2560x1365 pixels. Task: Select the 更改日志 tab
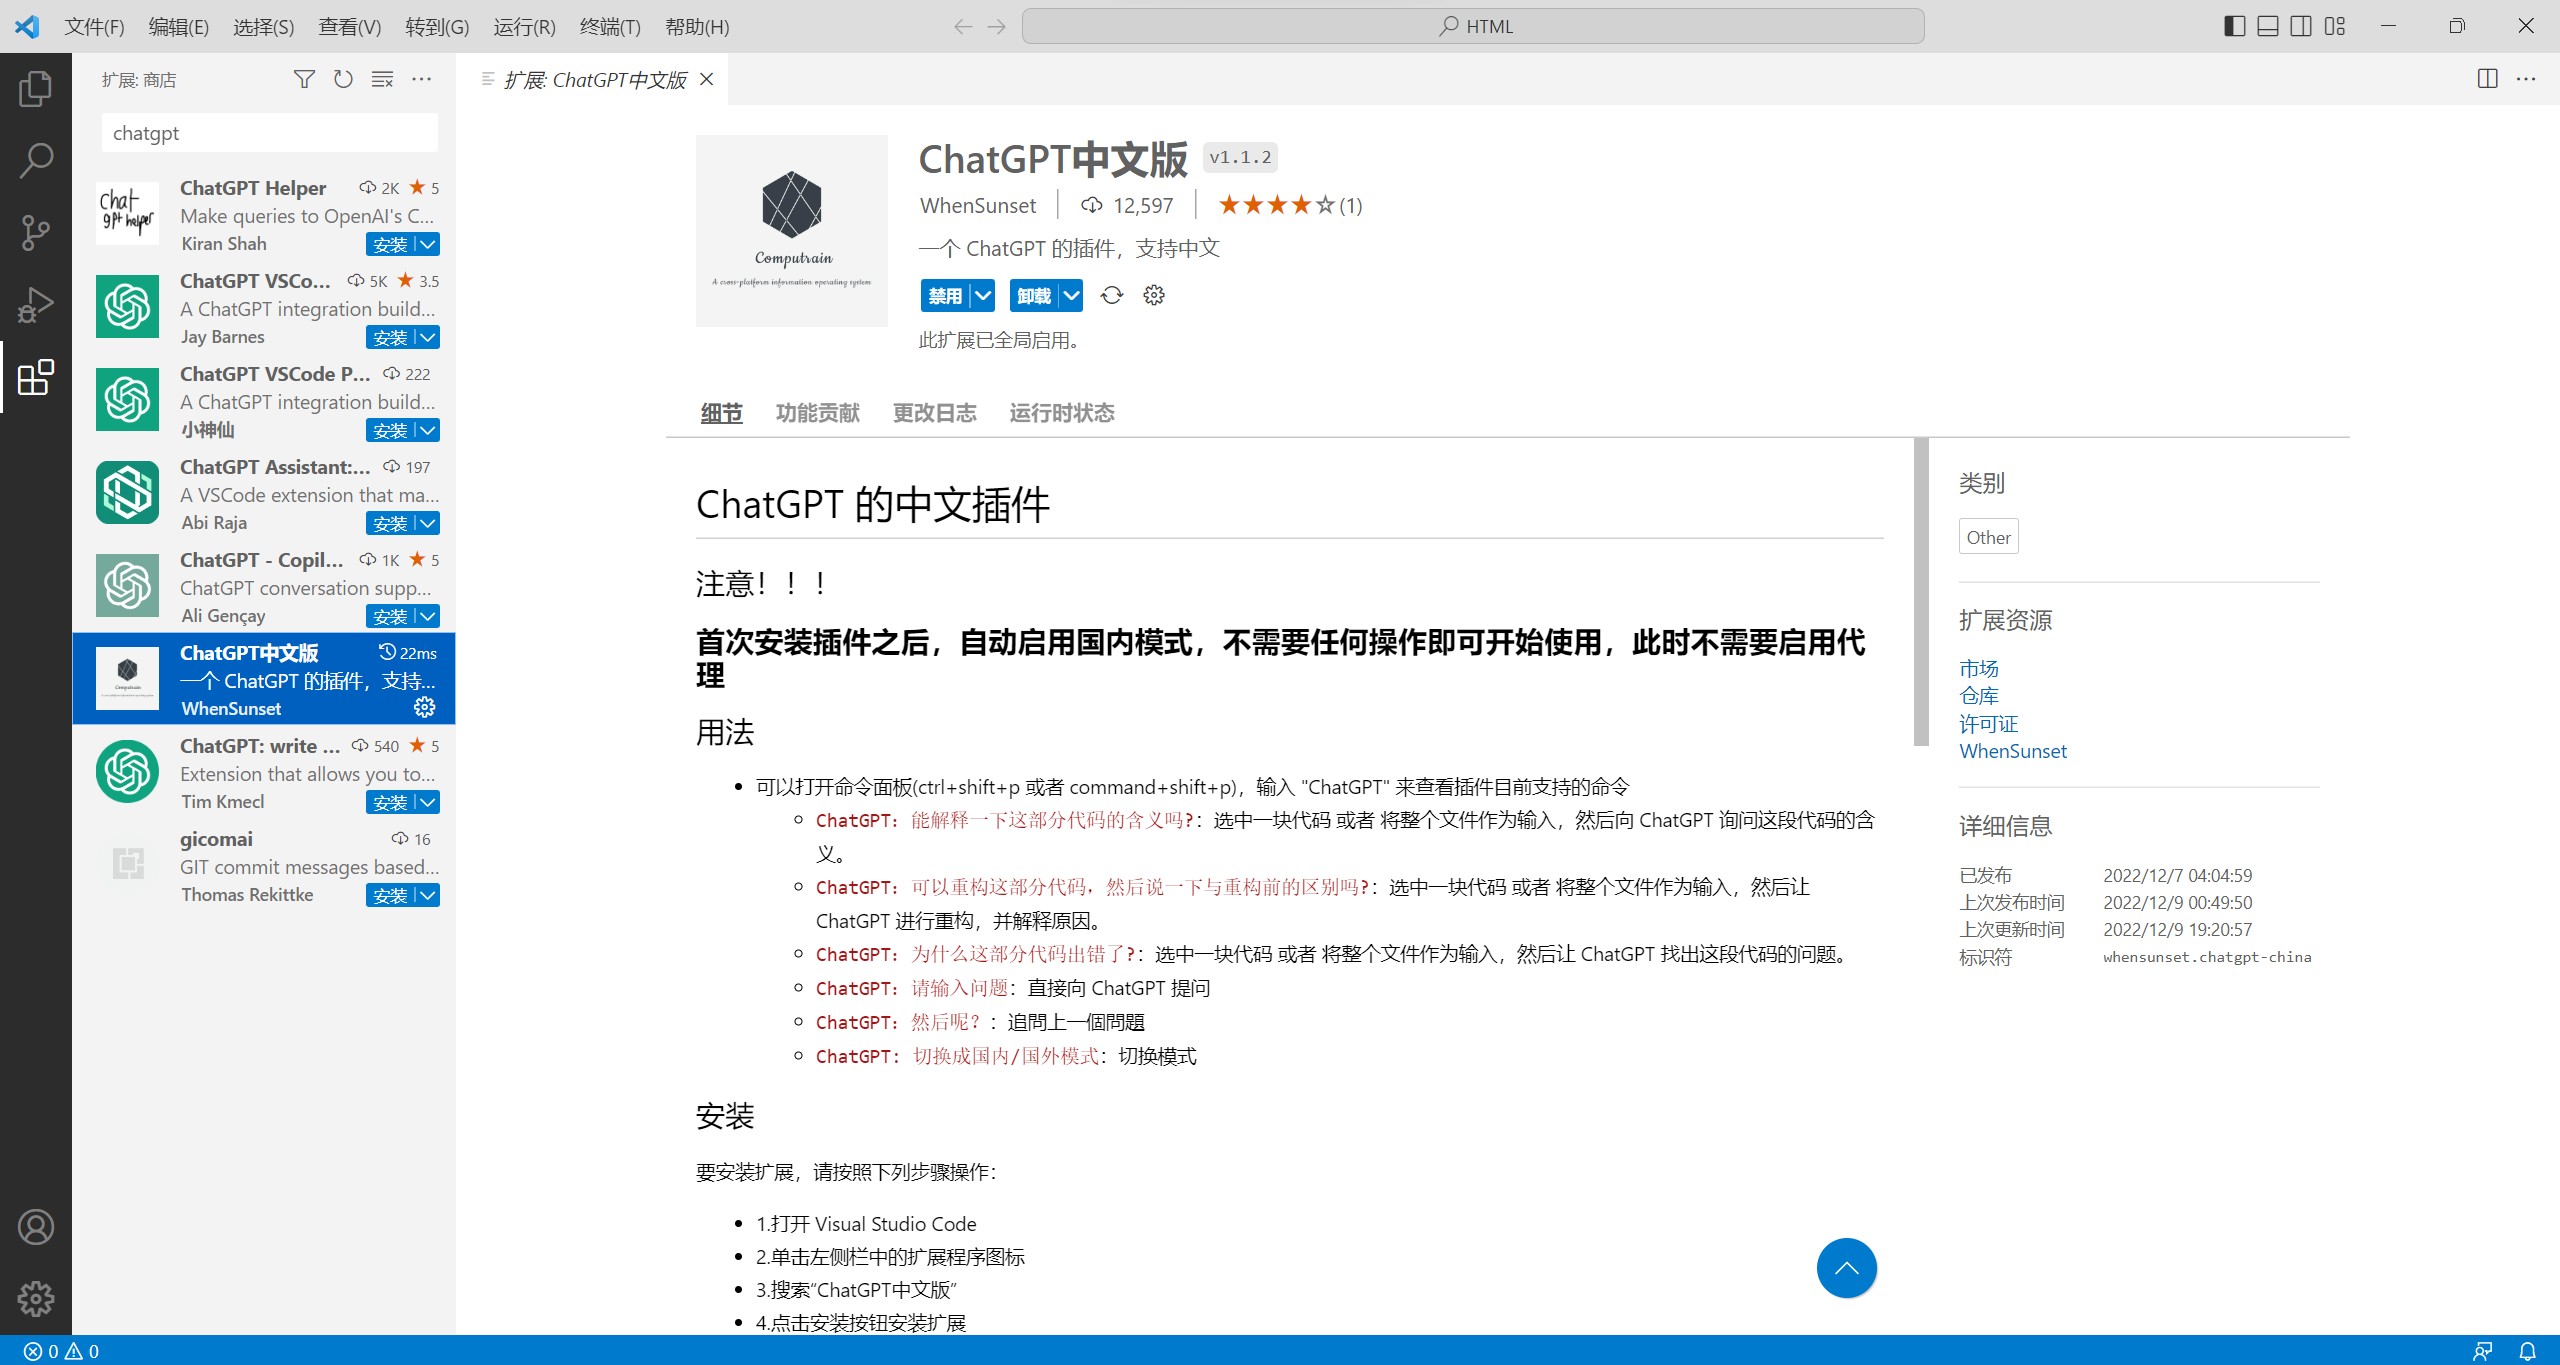pos(935,413)
